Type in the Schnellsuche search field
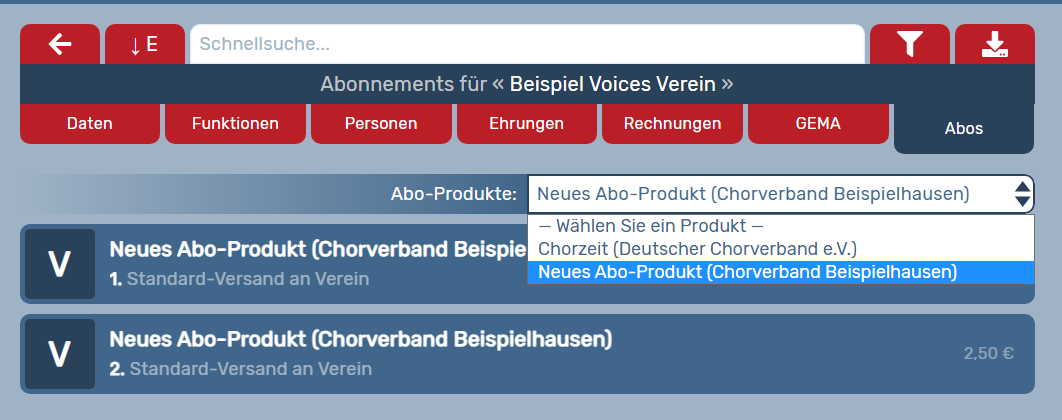 click(x=527, y=45)
